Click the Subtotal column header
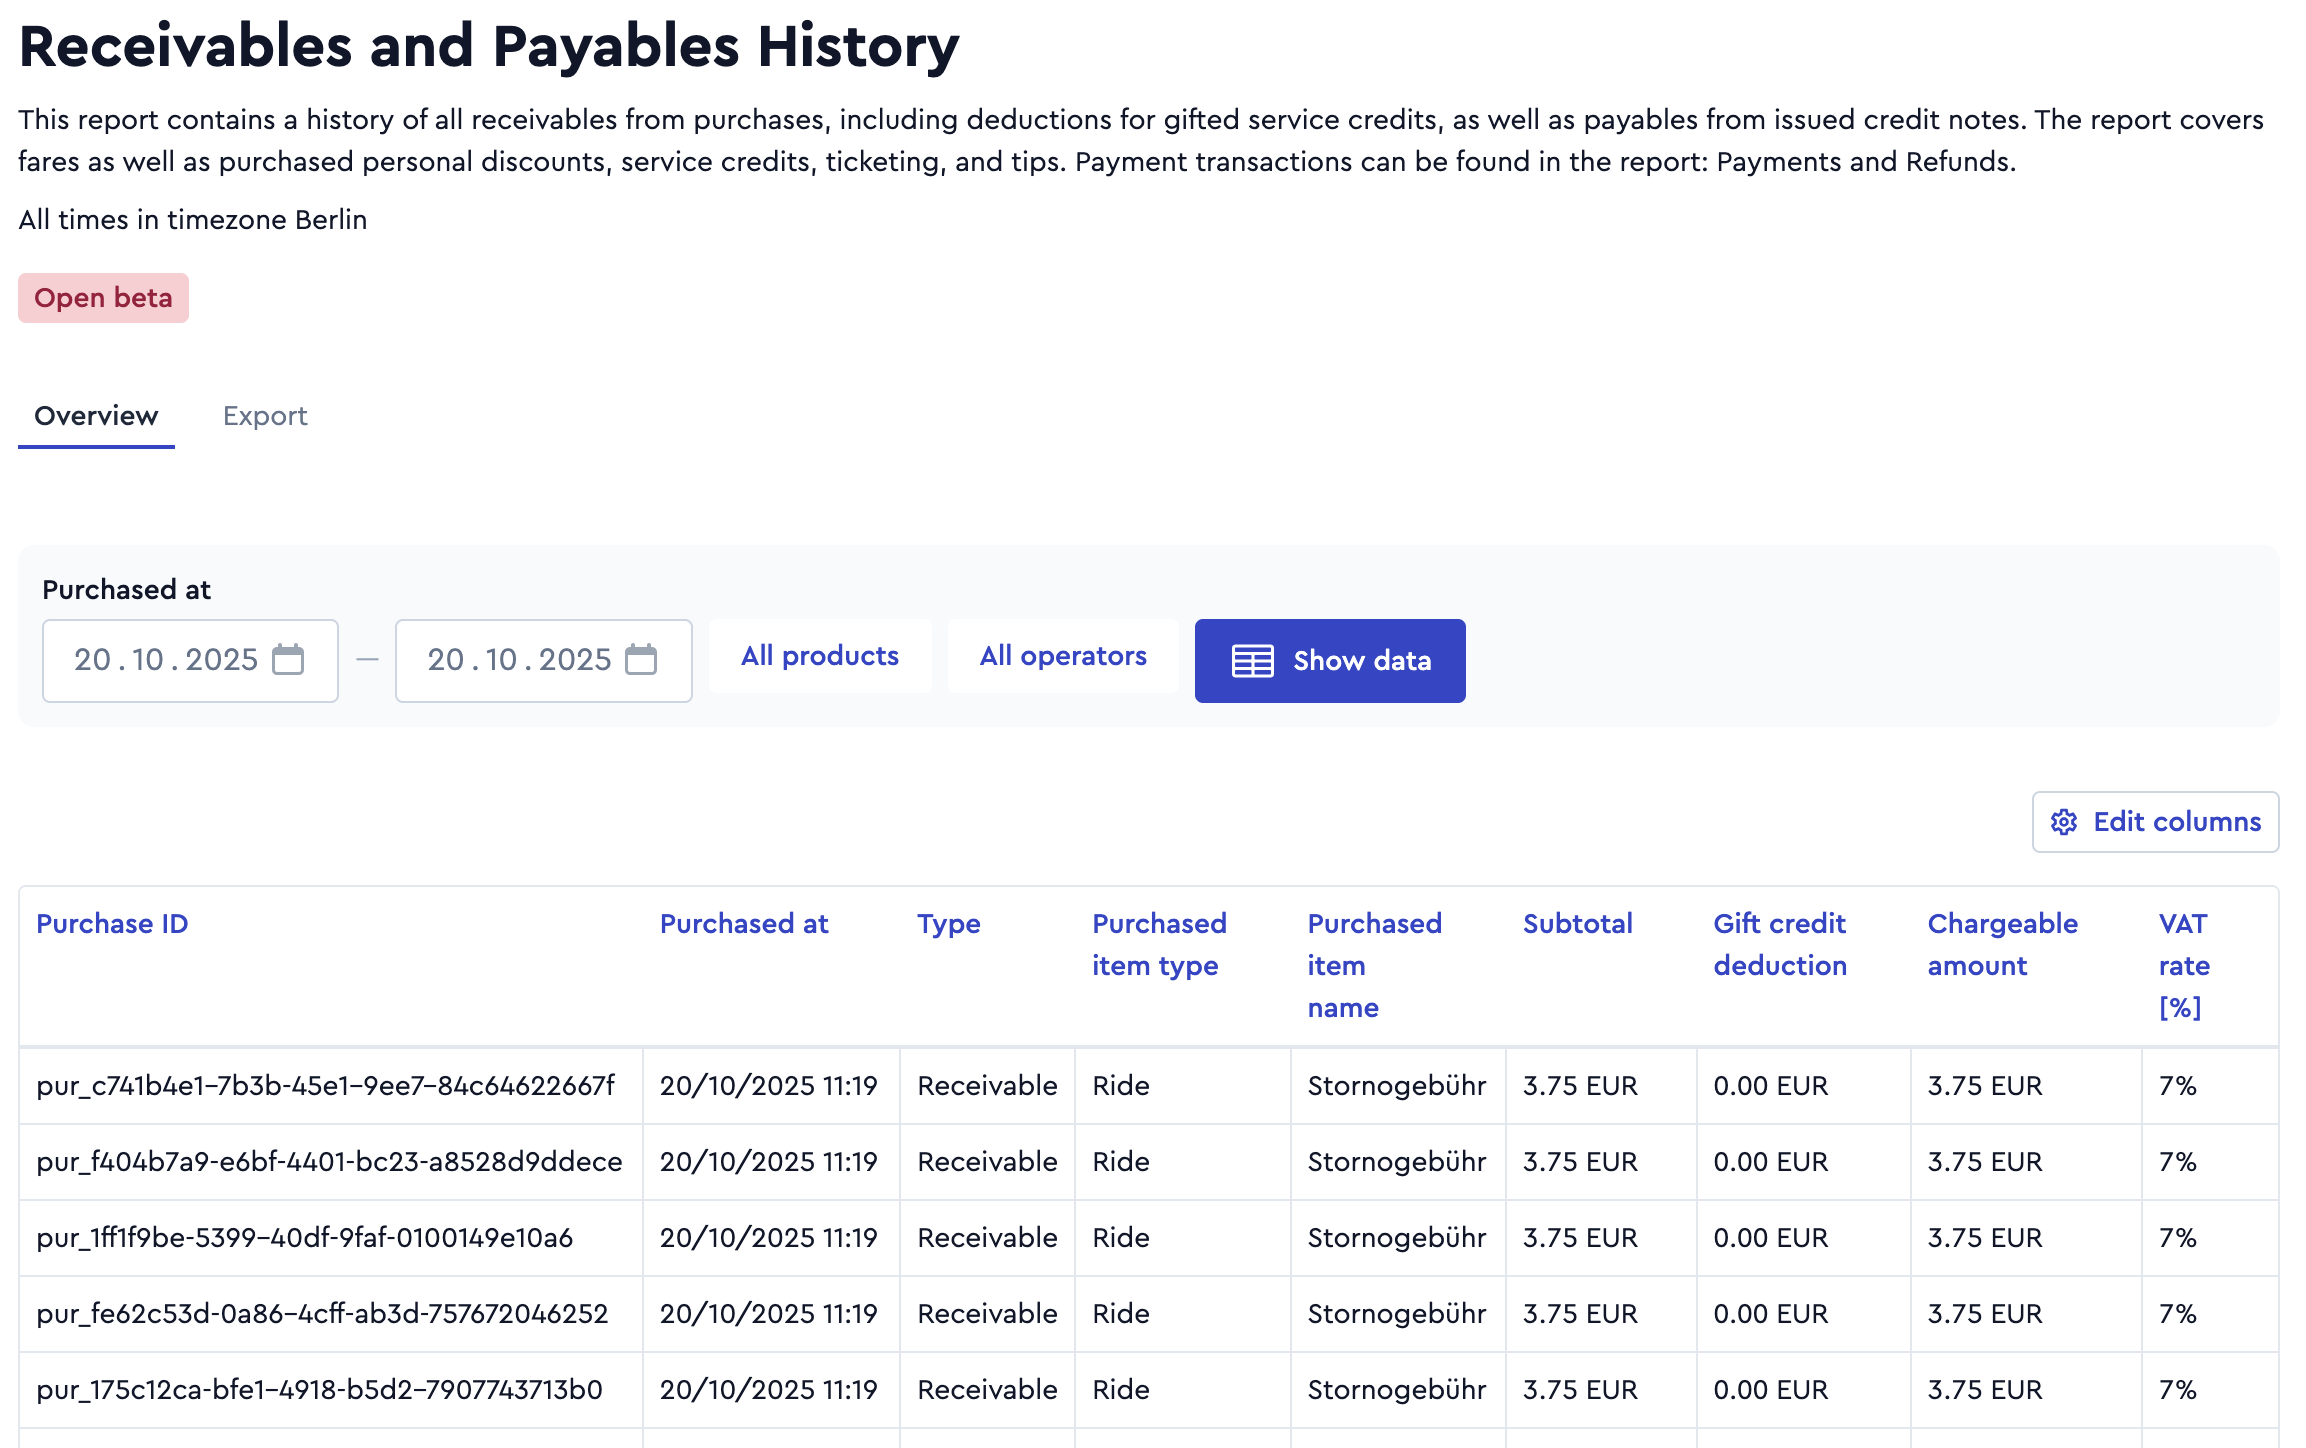Screen dimensions: 2306x1448 [1577, 924]
